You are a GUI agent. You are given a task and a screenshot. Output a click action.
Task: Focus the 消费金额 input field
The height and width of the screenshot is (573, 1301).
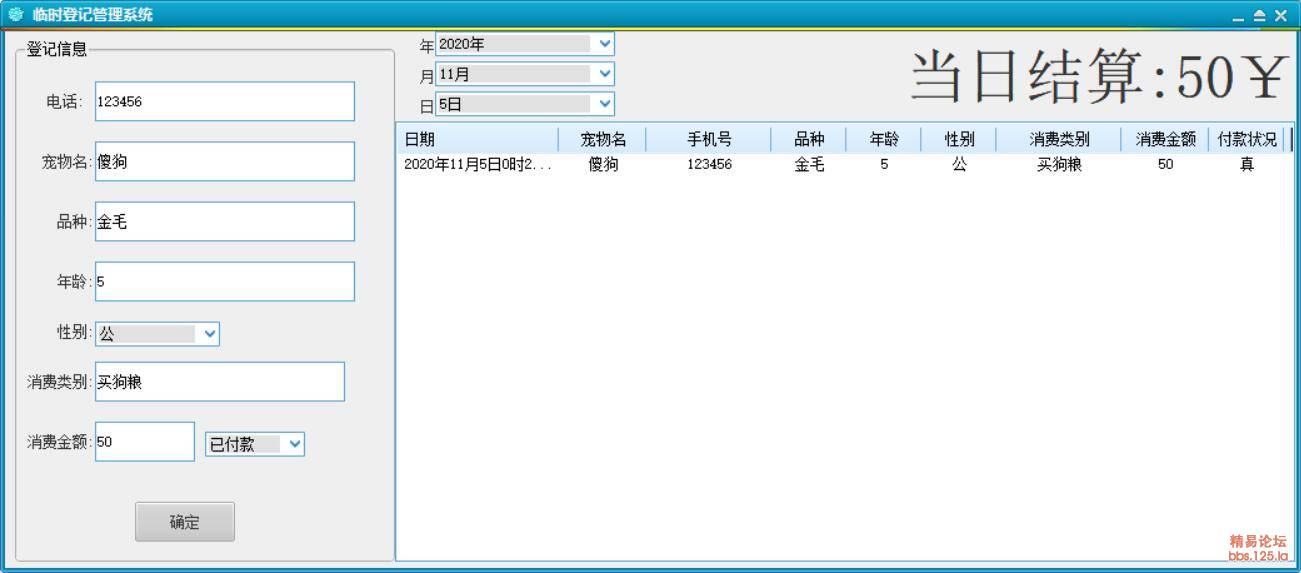coord(144,441)
